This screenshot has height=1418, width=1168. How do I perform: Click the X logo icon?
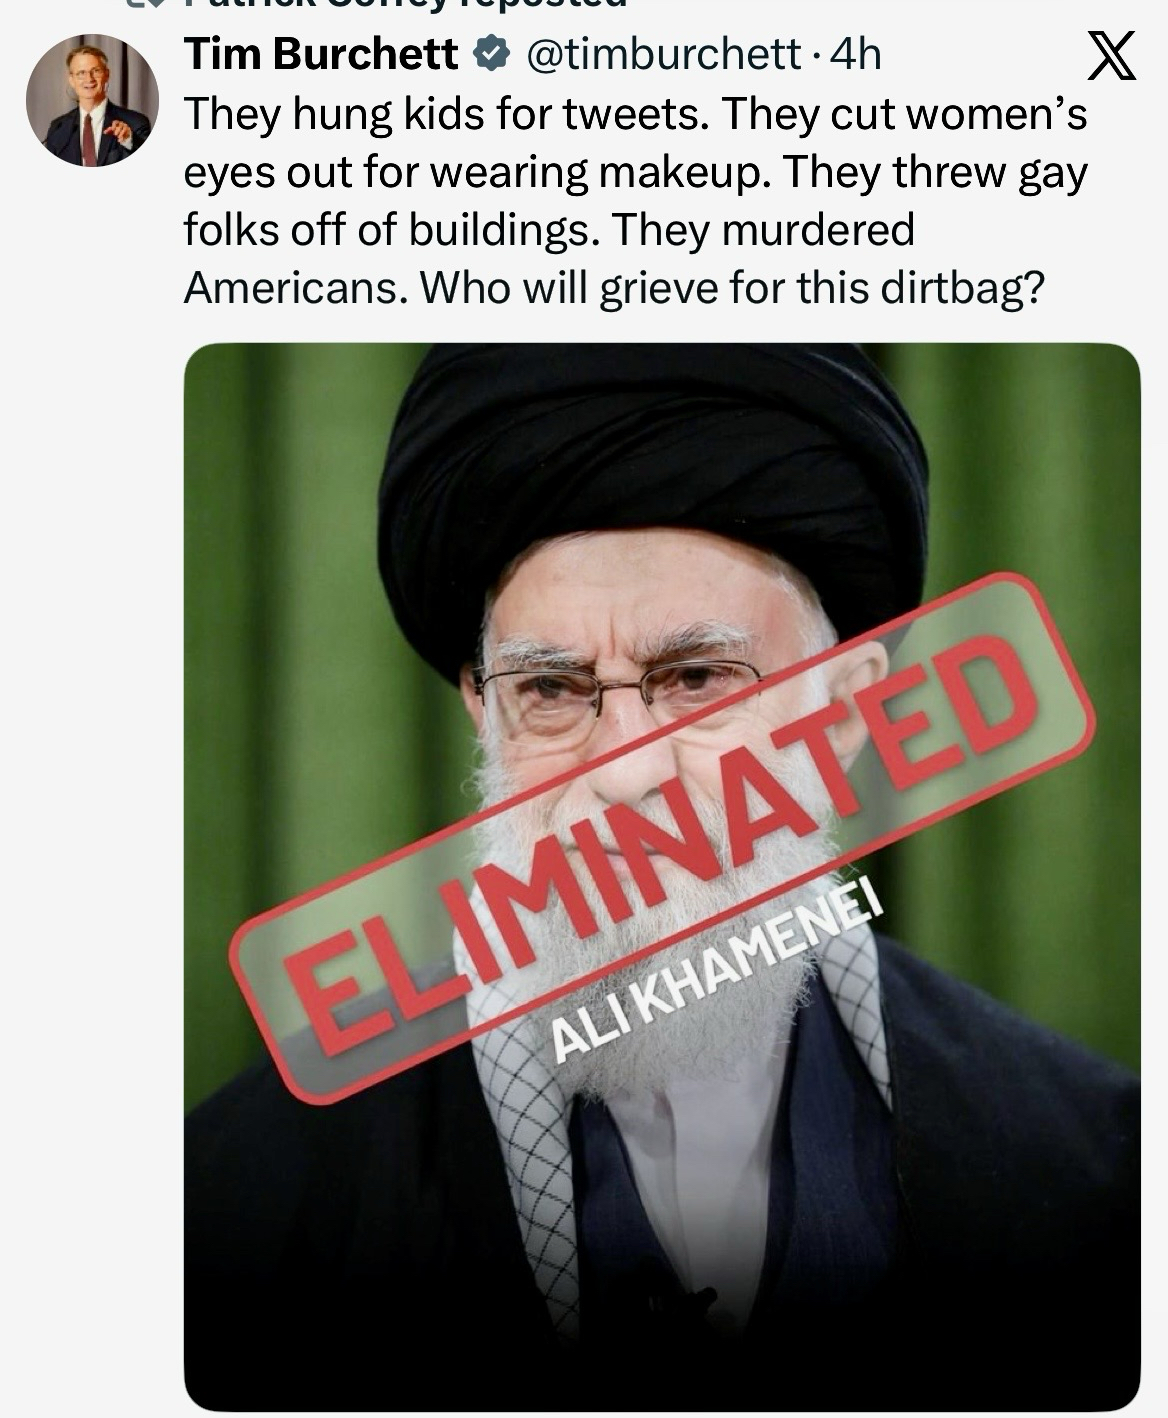coord(1111,55)
